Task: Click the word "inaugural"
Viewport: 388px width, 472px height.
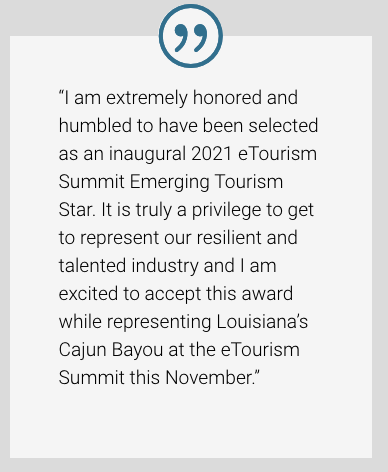Action: coord(148,155)
